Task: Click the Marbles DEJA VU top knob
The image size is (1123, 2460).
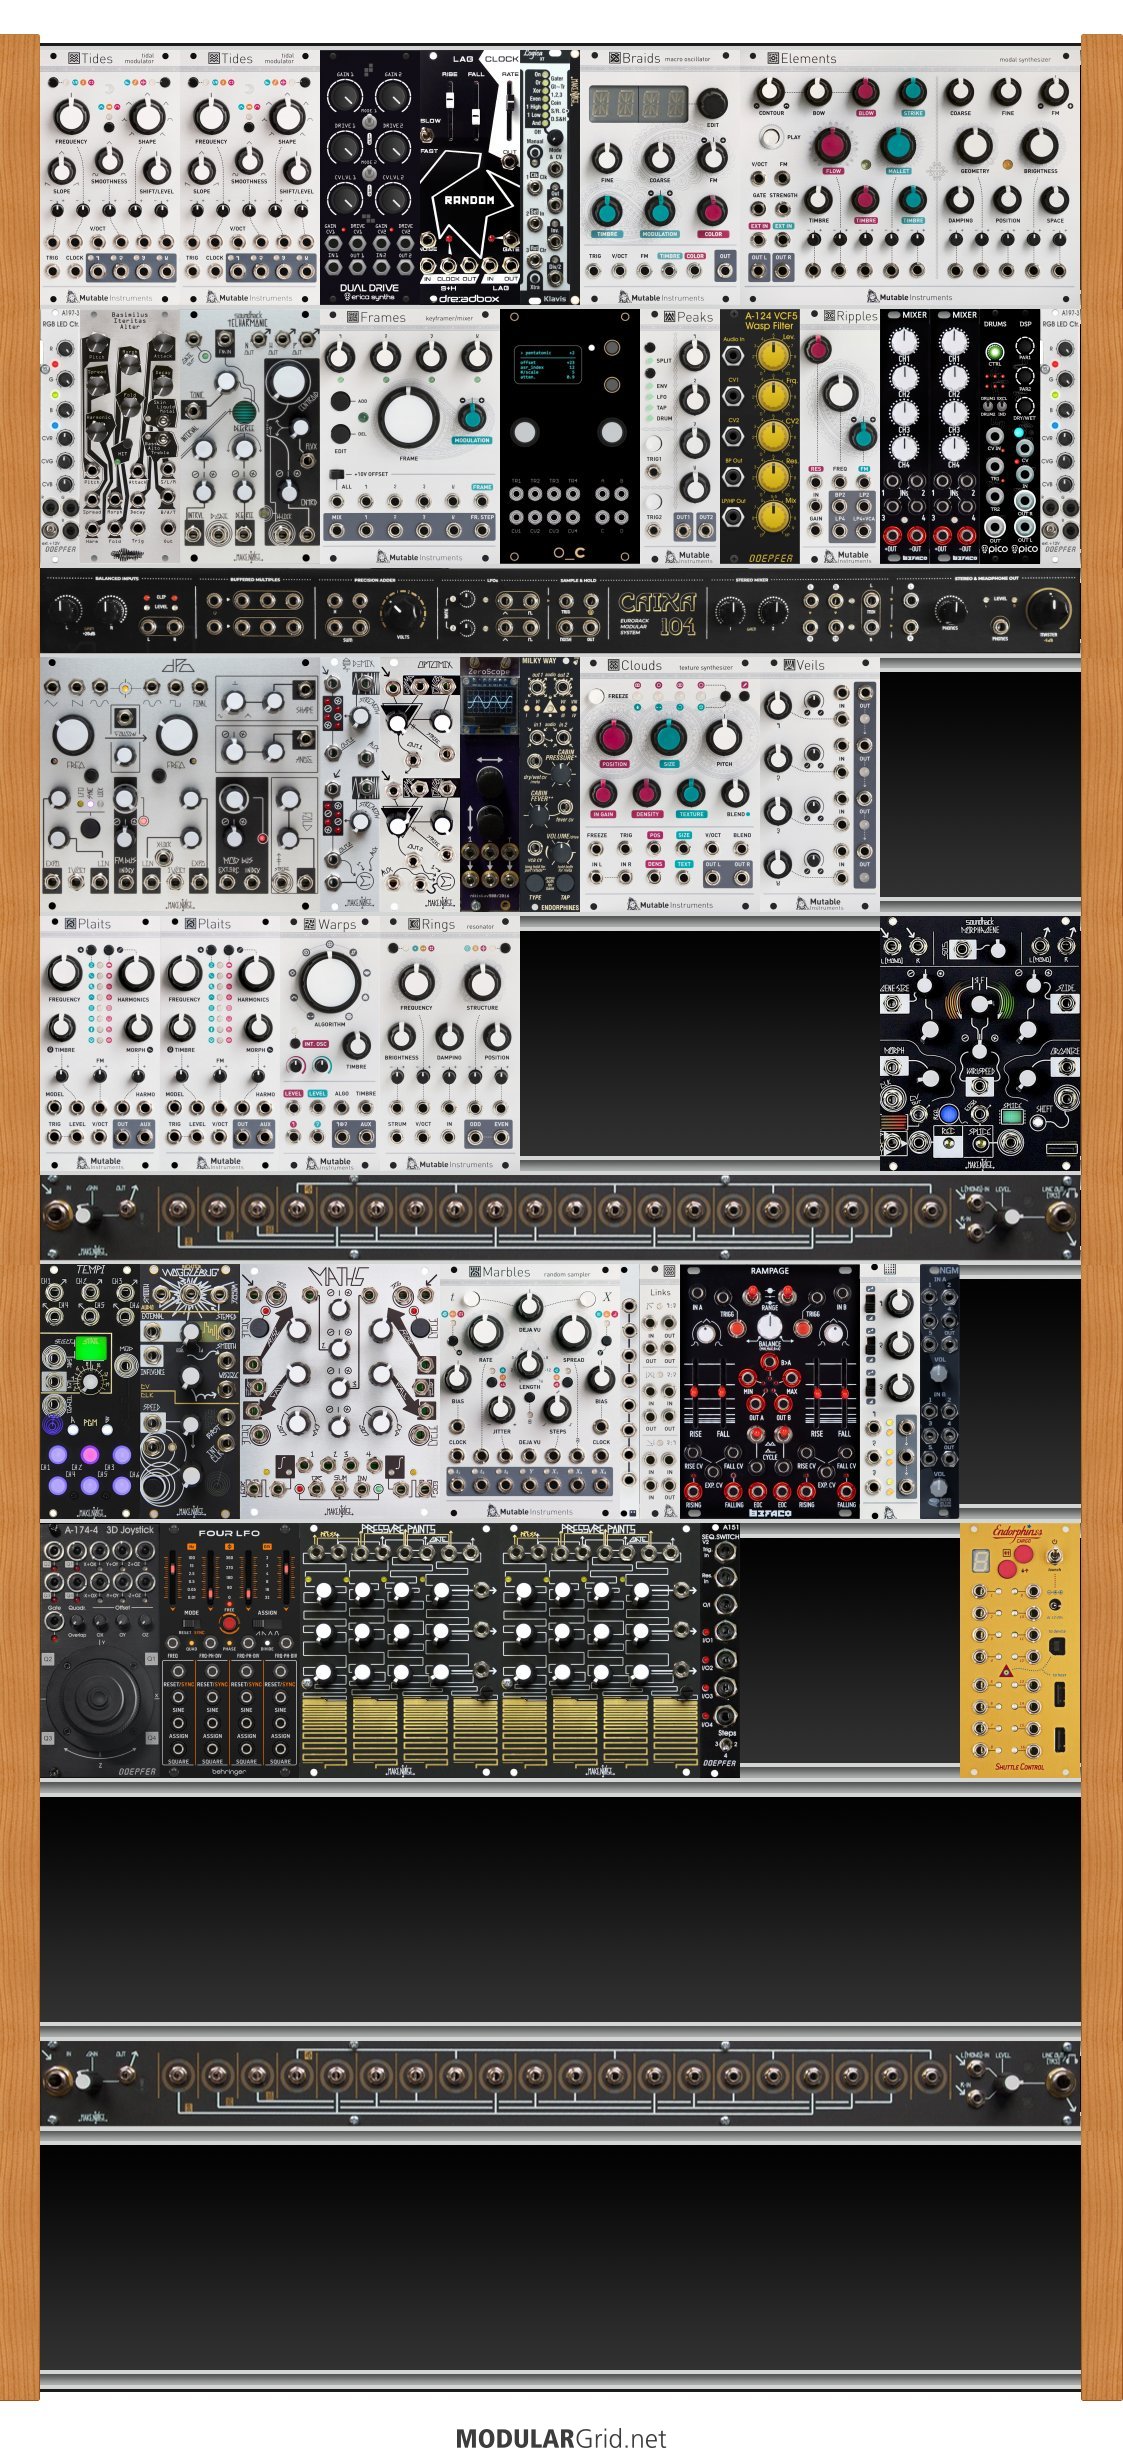Action: coord(530,1304)
